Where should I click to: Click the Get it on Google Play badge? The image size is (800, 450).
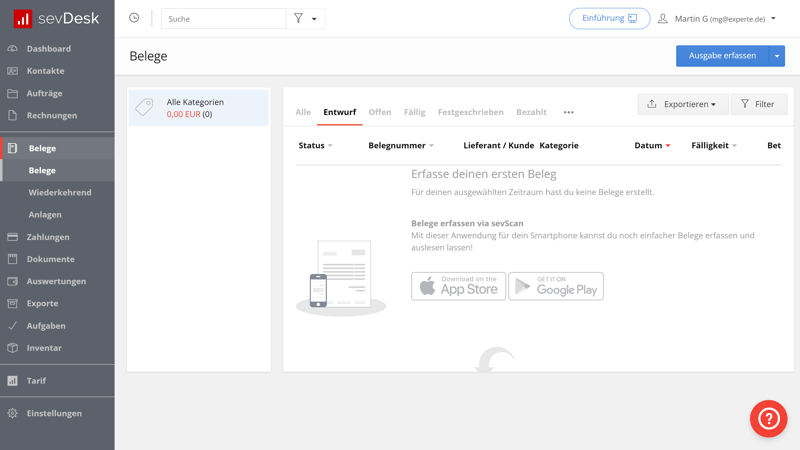(556, 286)
